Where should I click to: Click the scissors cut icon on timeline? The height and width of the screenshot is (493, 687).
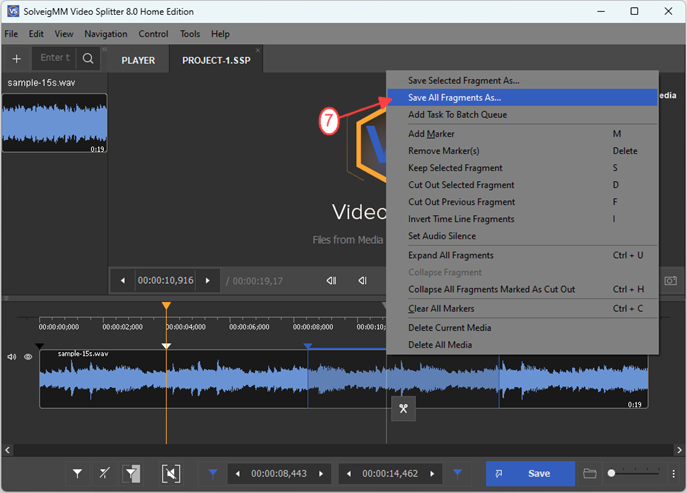tap(404, 408)
